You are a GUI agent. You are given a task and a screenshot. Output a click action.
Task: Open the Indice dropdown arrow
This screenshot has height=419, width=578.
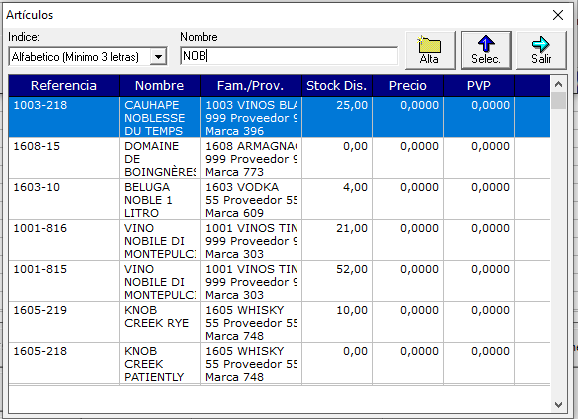(159, 57)
